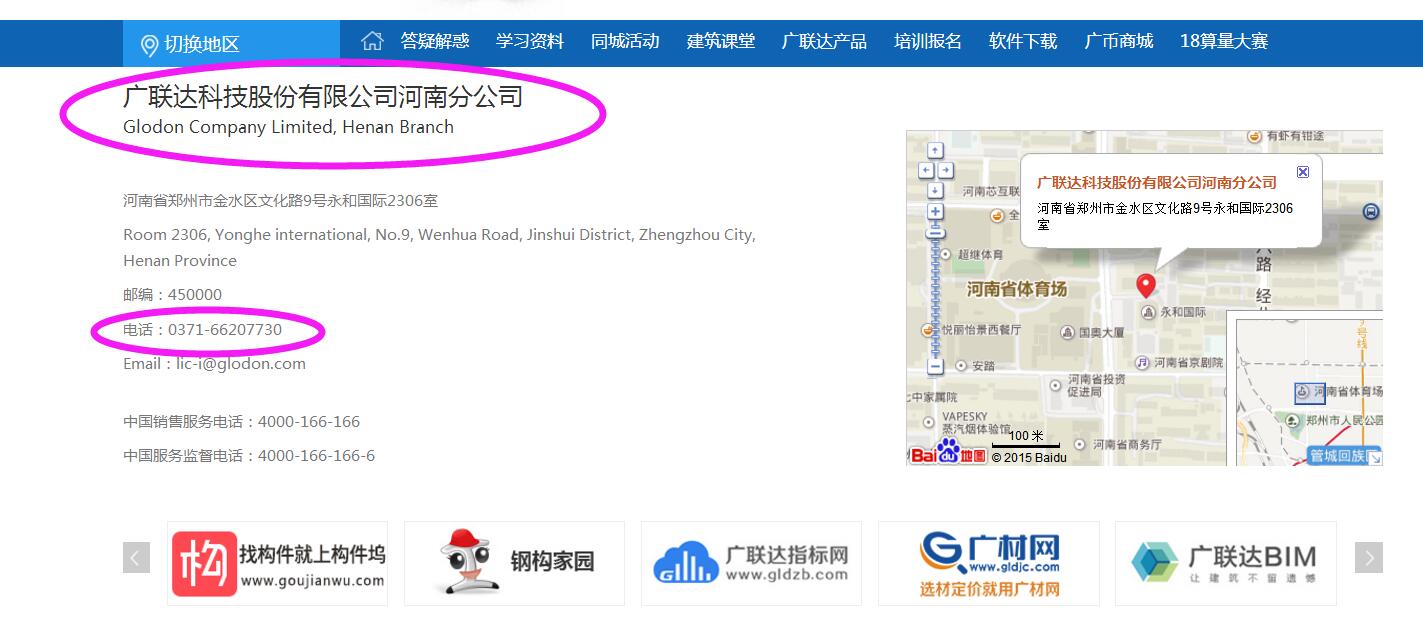This screenshot has width=1423, height=642.
Task: Pan the Baidu map right
Action: (946, 170)
